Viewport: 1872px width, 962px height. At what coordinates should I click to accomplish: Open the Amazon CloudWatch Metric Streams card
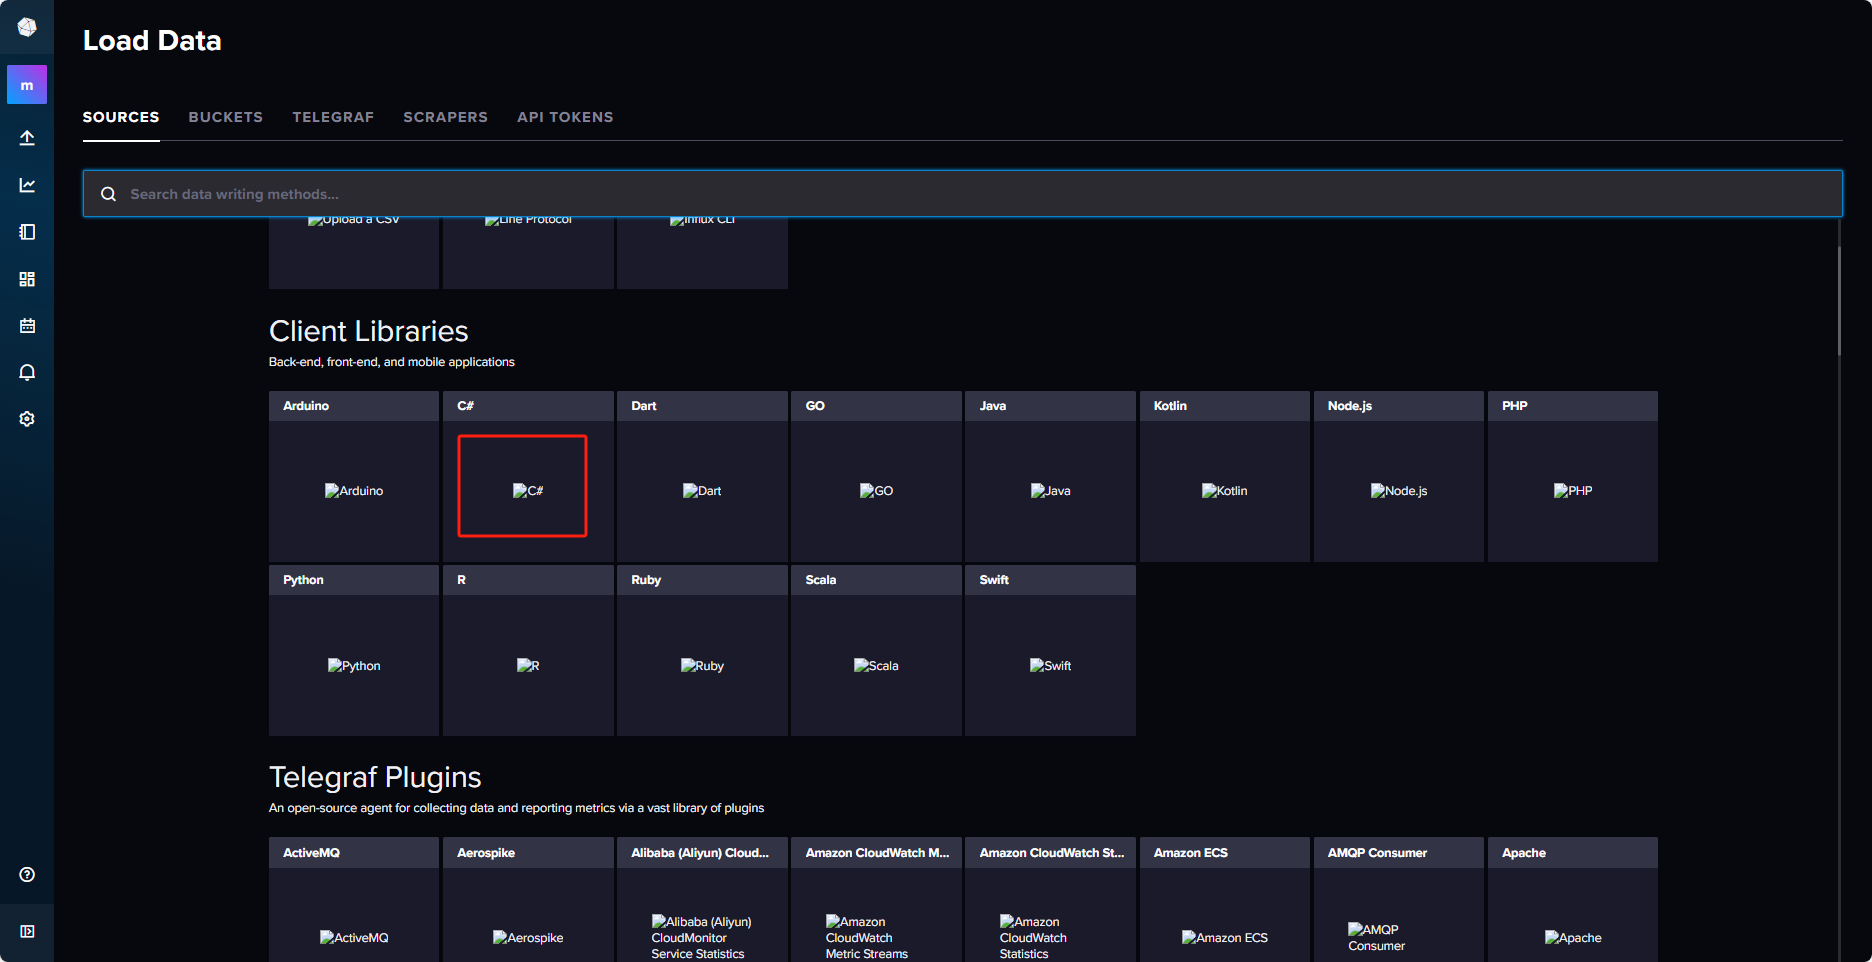[x=876, y=900]
